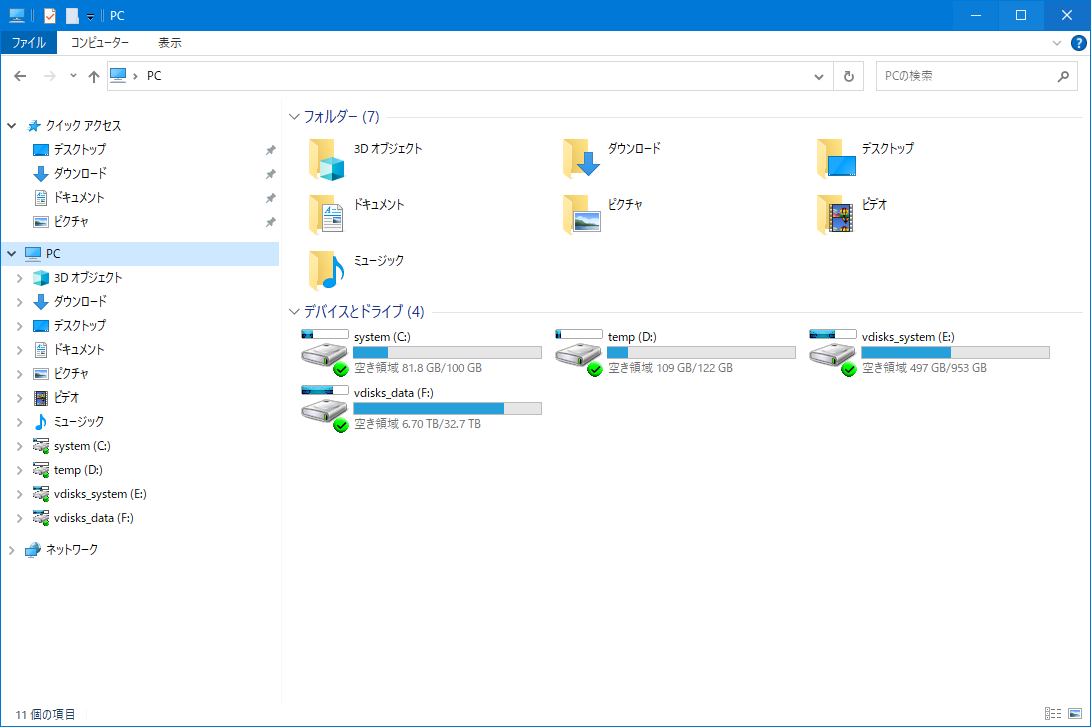Screen dimensions: 1091x727
Task: Select the vdisks_data (F:) drive icon
Action: [325, 408]
